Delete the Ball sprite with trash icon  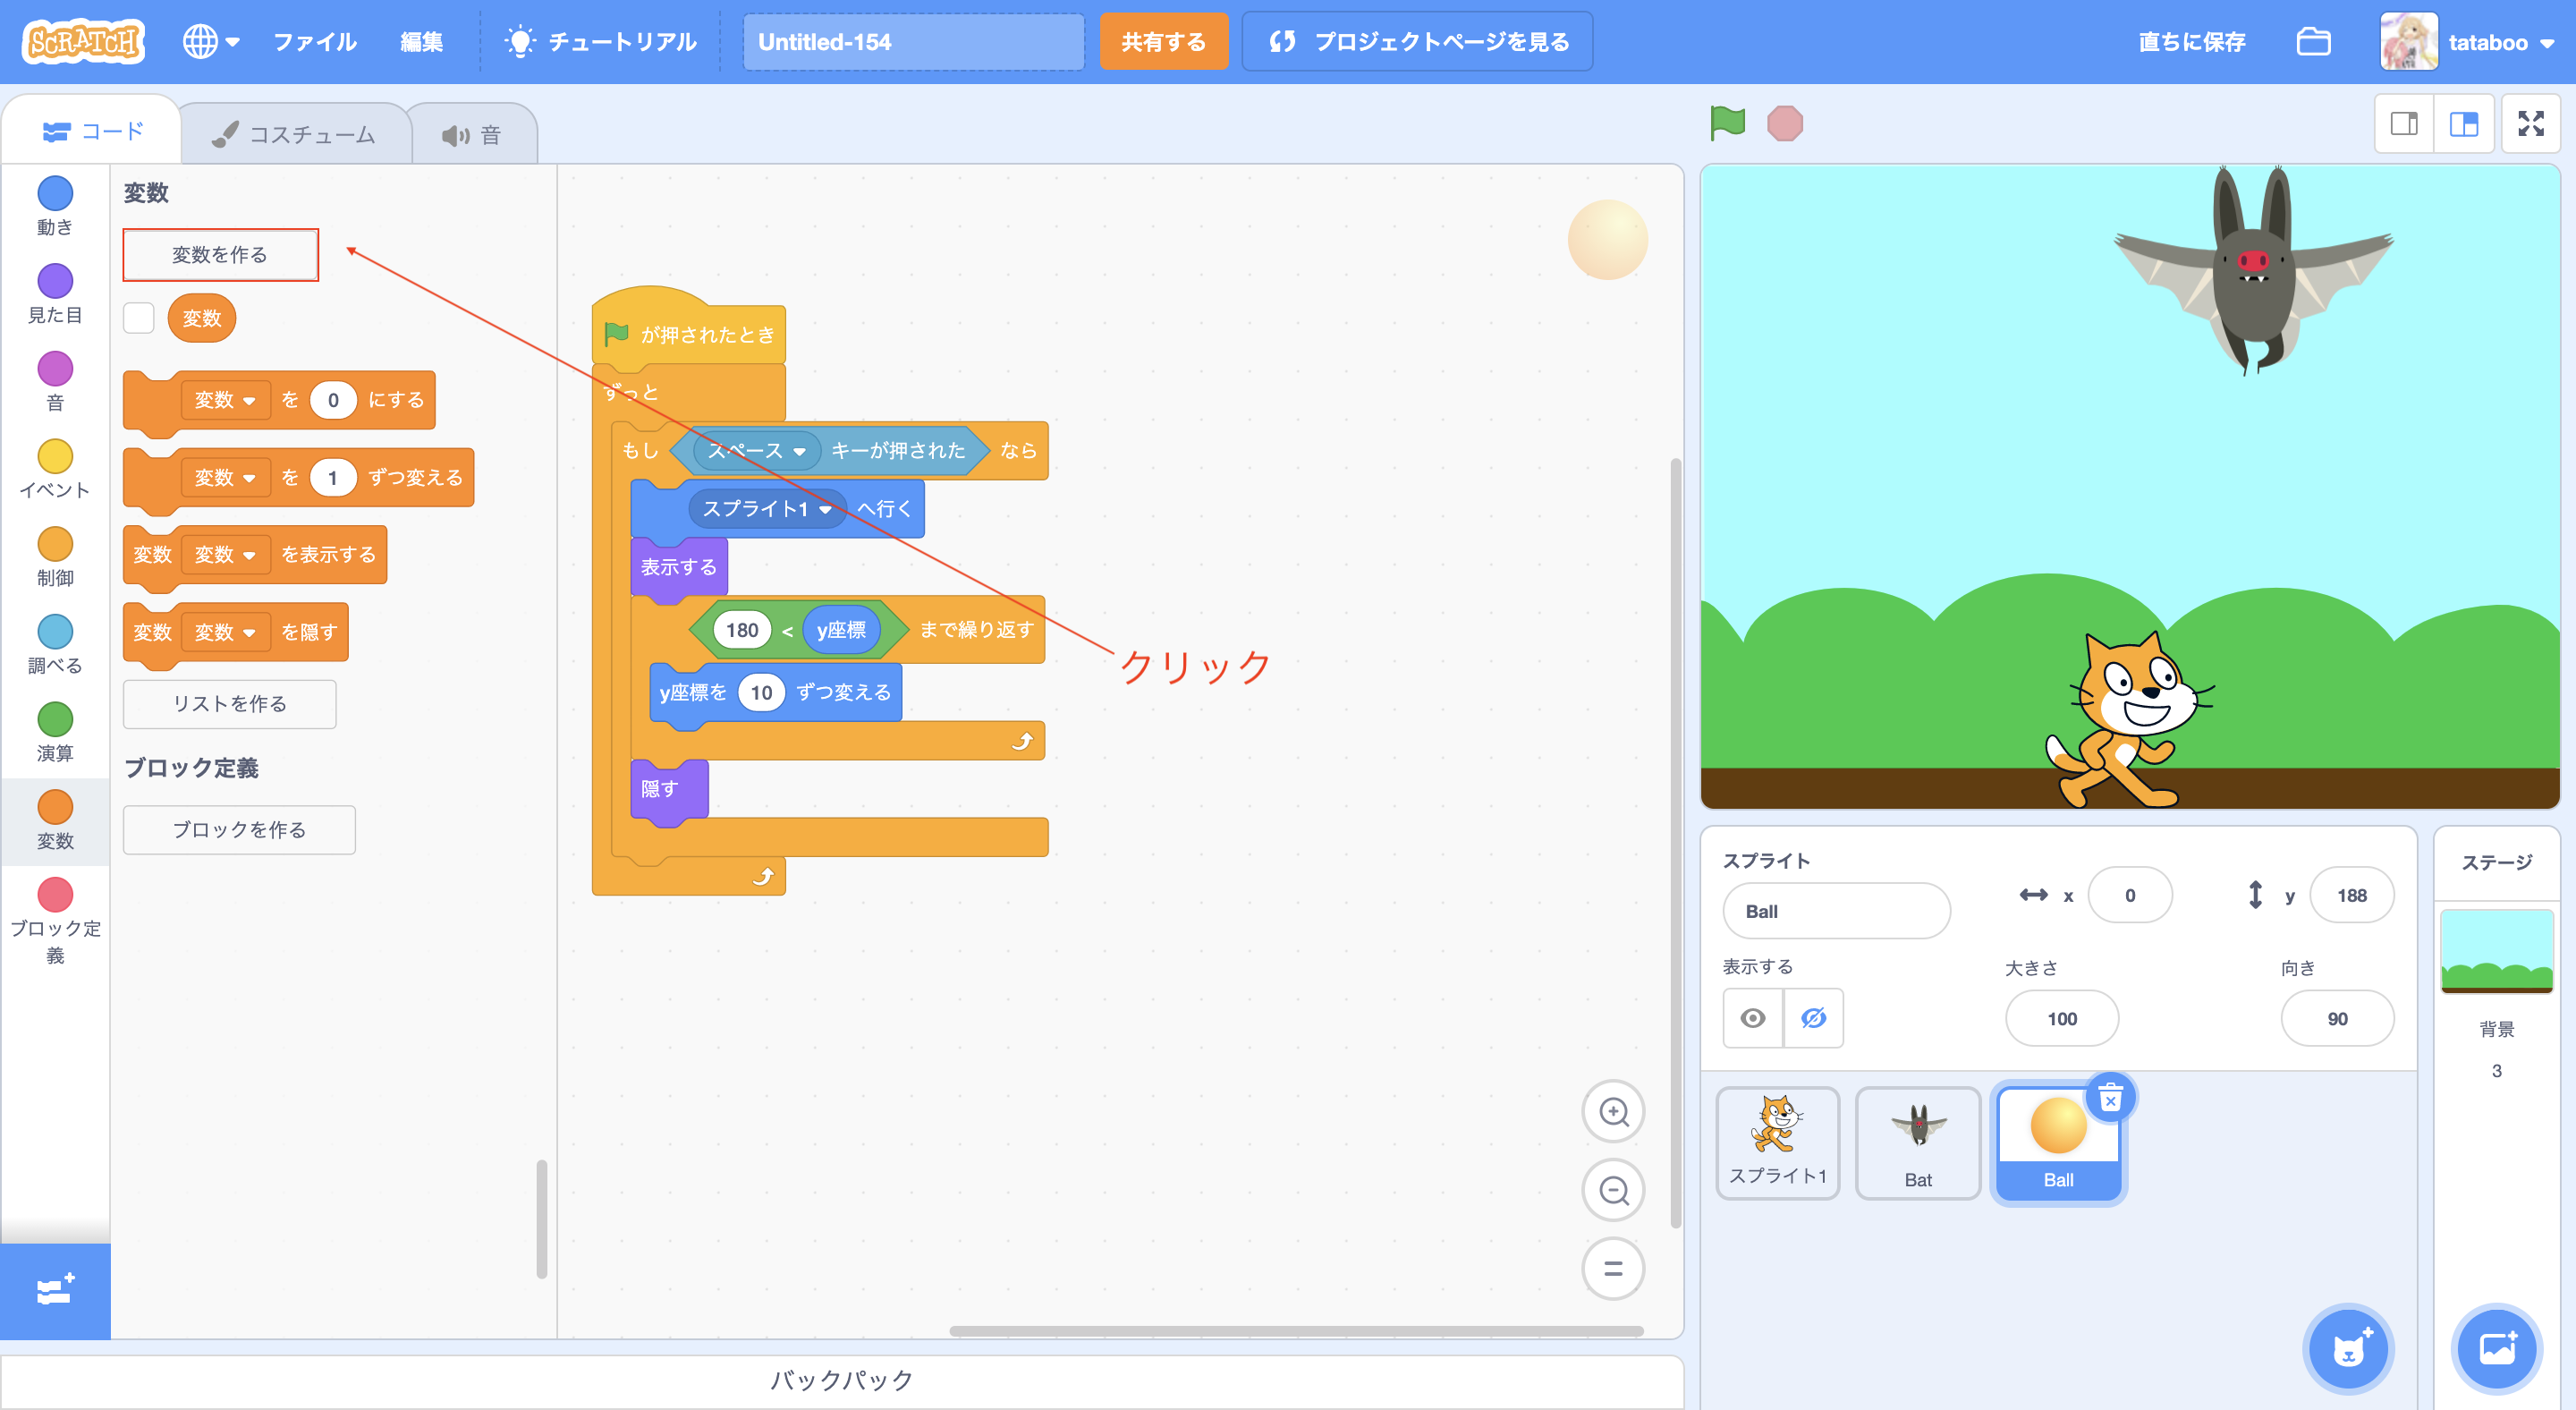(x=2110, y=1098)
